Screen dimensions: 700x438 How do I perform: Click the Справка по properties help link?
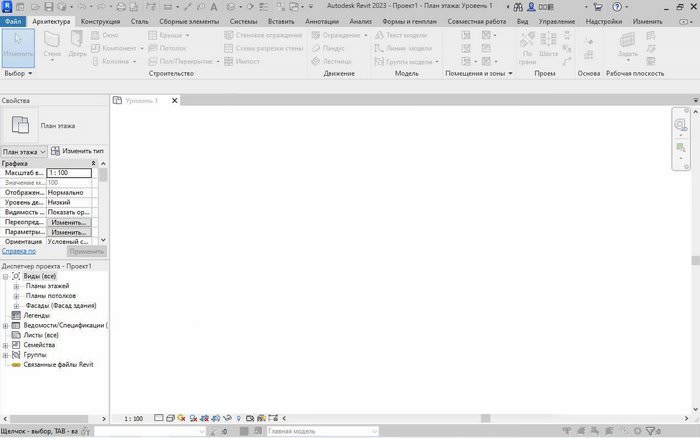tap(18, 251)
